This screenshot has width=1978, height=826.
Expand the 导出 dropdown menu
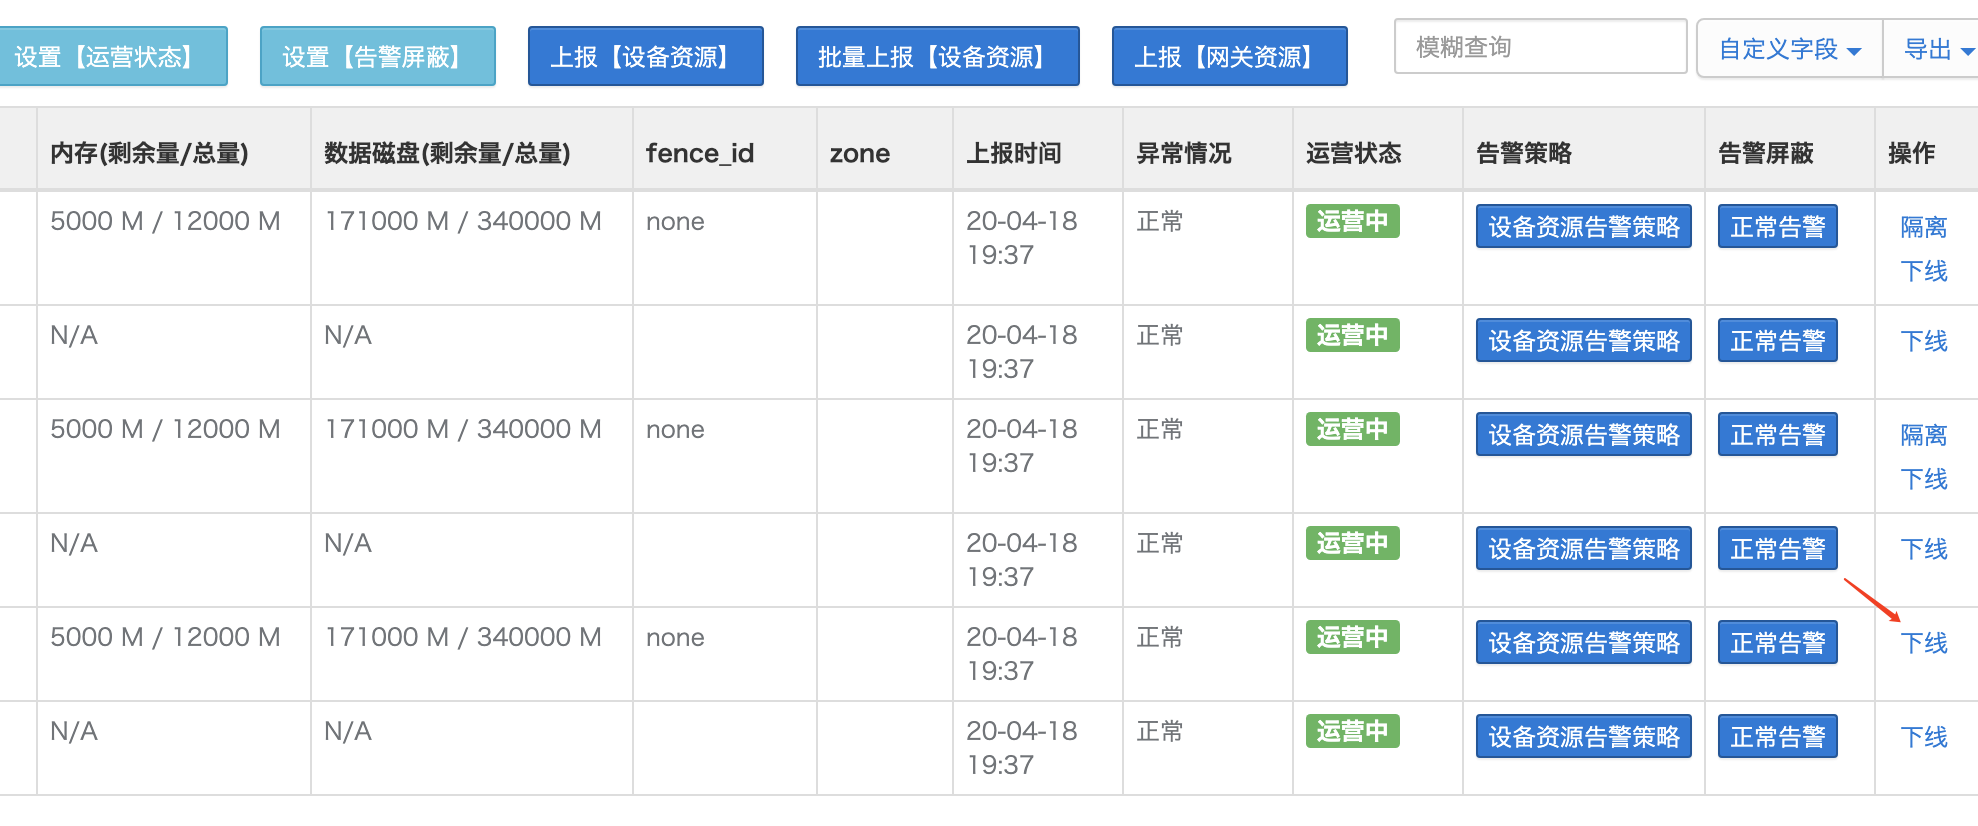[x=1936, y=49]
